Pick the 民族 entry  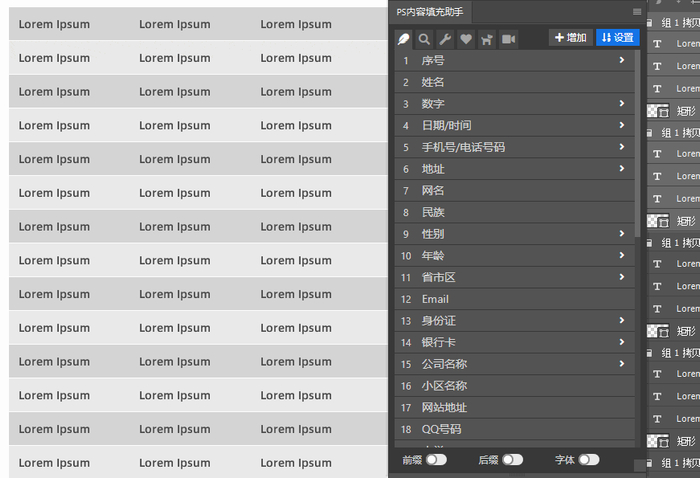pos(514,212)
